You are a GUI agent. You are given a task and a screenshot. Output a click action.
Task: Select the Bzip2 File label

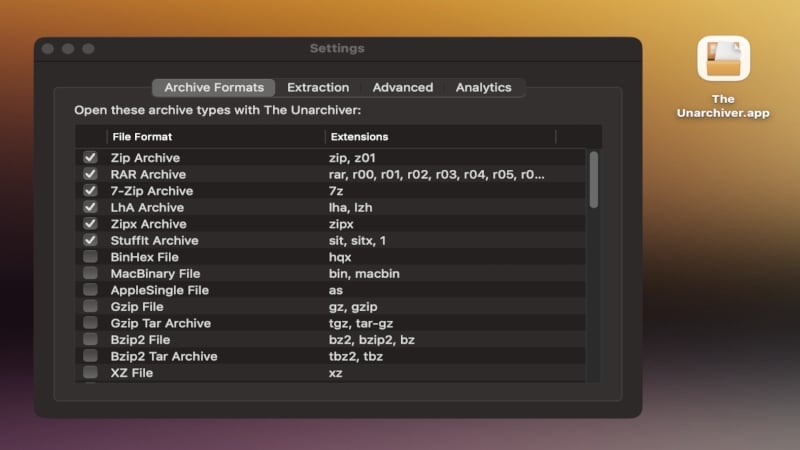140,340
